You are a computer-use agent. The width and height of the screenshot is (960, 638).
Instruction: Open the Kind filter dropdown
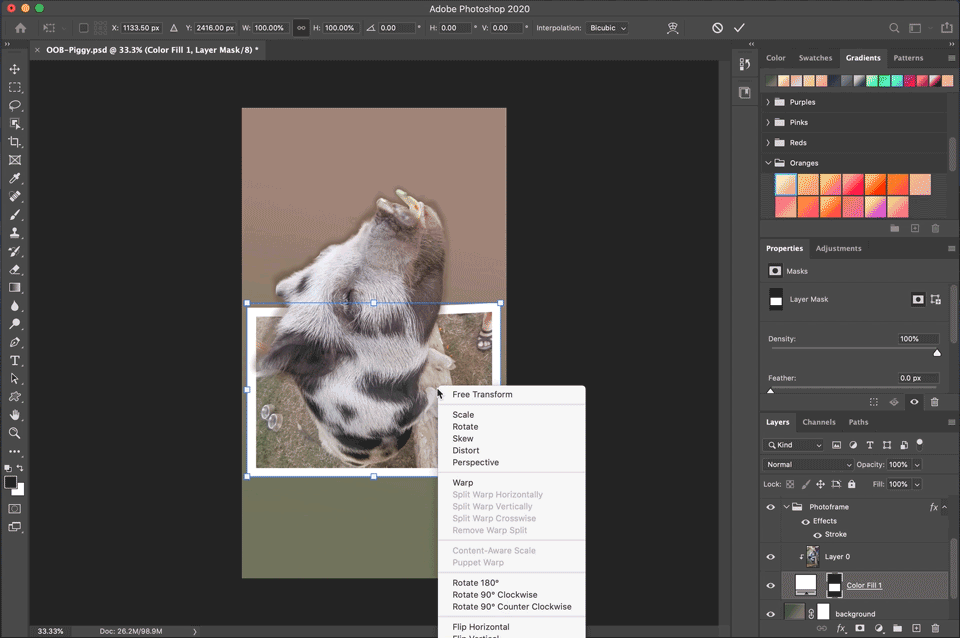point(793,445)
